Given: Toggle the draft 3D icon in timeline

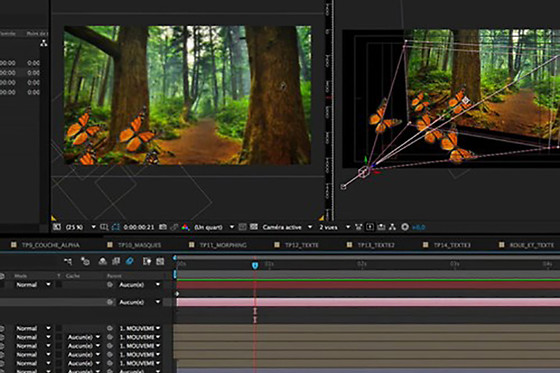Looking at the screenshot, I should [x=85, y=262].
